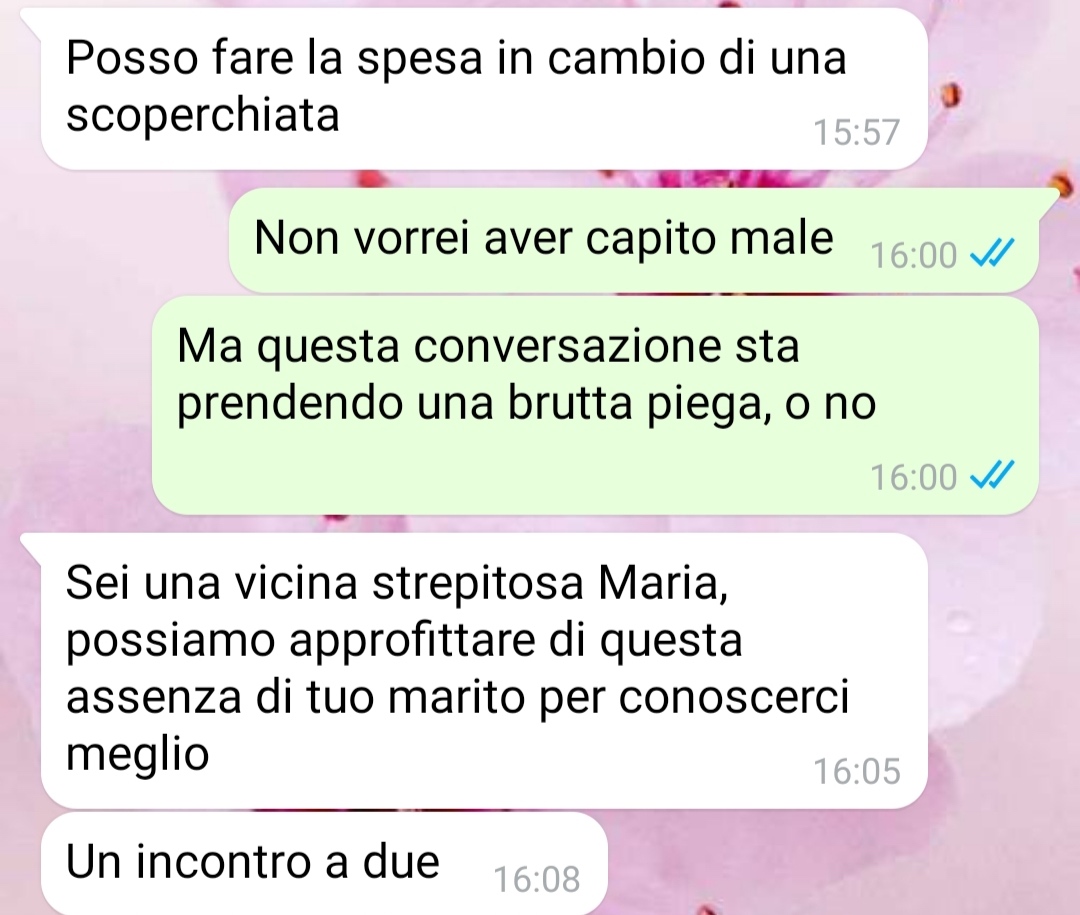Click the word "spesa" in top message

coord(419,59)
